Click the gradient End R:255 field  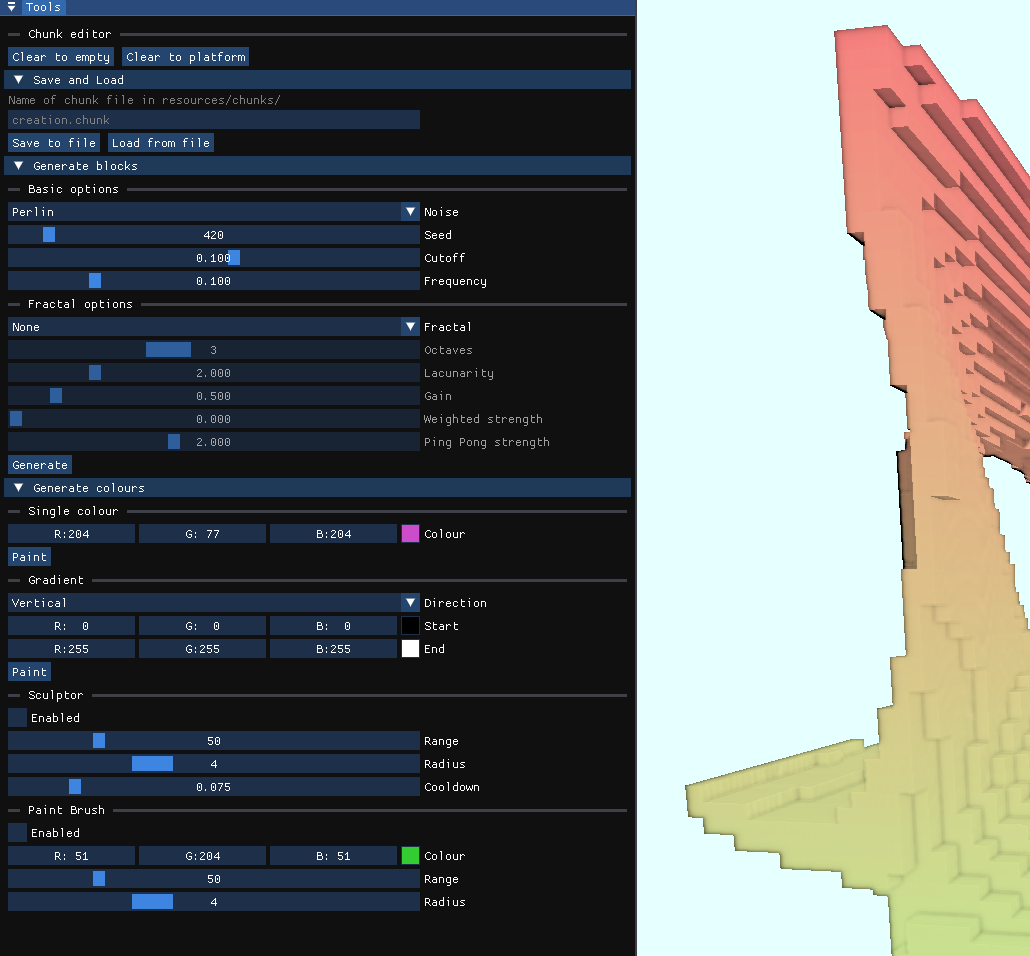[72, 649]
